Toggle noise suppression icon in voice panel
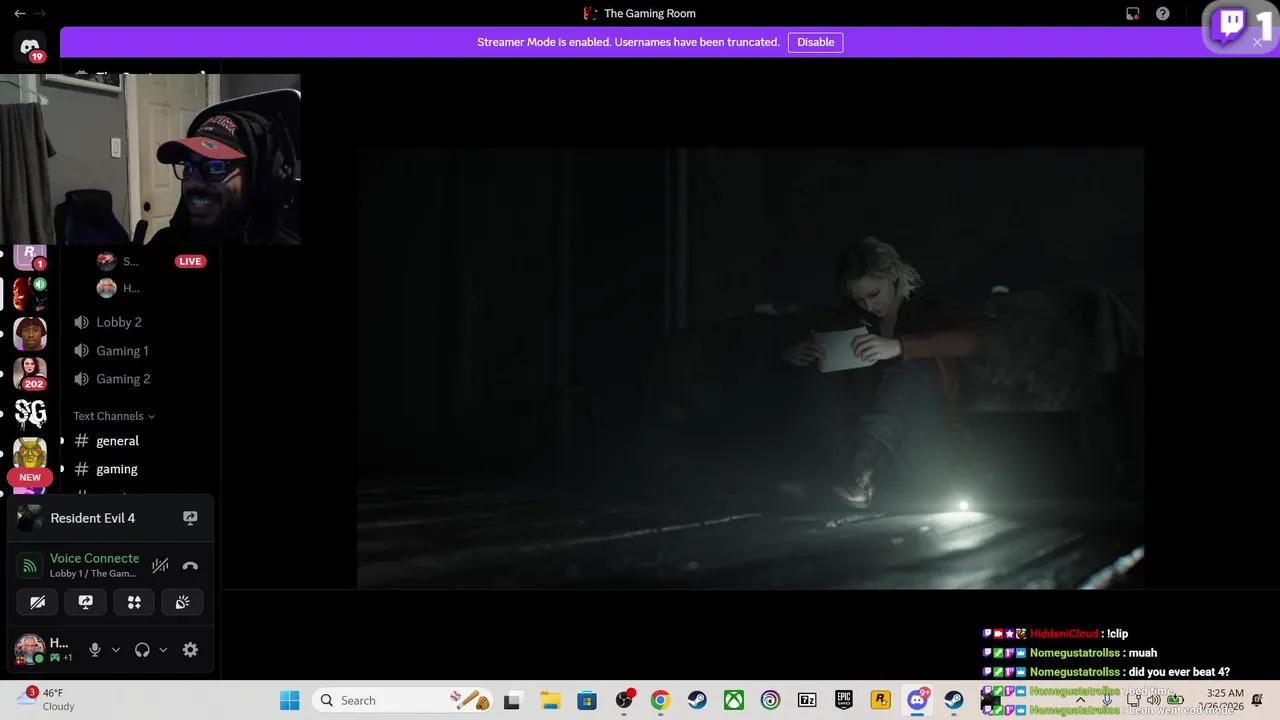This screenshot has width=1280, height=720. (160, 565)
